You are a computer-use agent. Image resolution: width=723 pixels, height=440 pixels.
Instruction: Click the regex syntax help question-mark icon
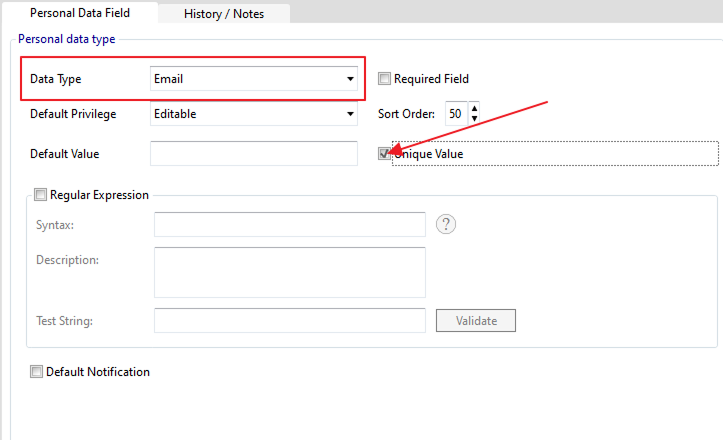tap(447, 224)
